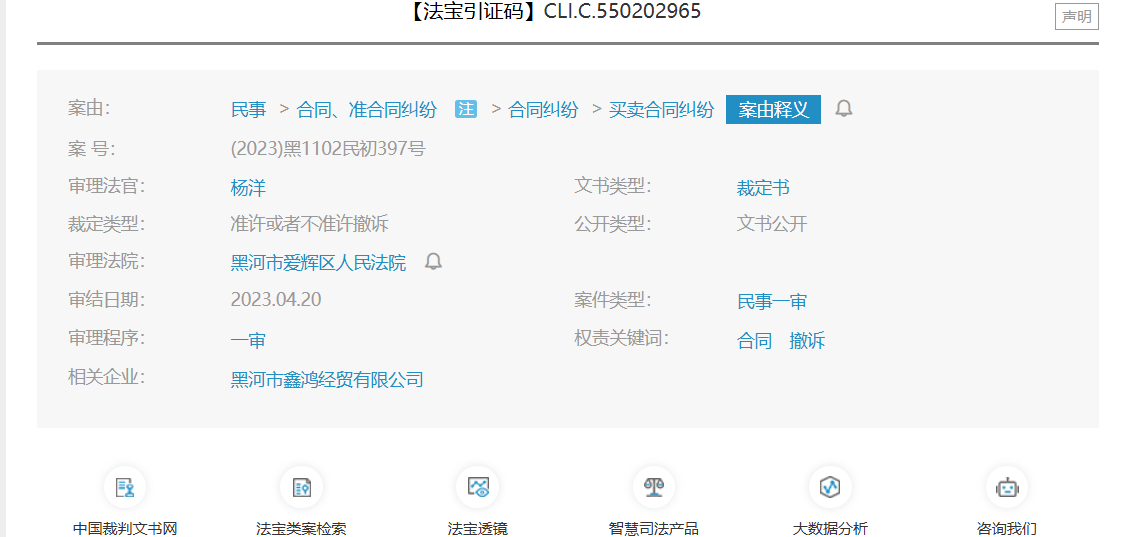The width and height of the screenshot is (1125, 537).
Task: Click the bell icon next to 黑河市爱辉区人民法院
Action: tap(433, 262)
